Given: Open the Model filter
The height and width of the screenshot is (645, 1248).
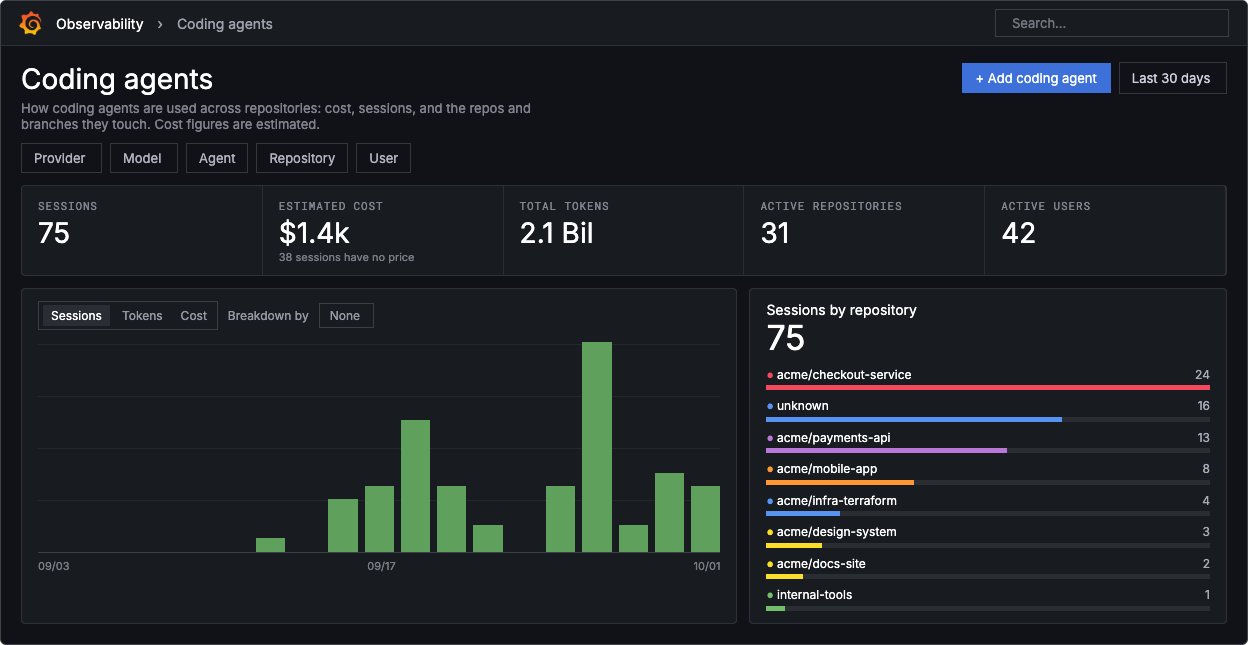Looking at the screenshot, I should point(143,158).
